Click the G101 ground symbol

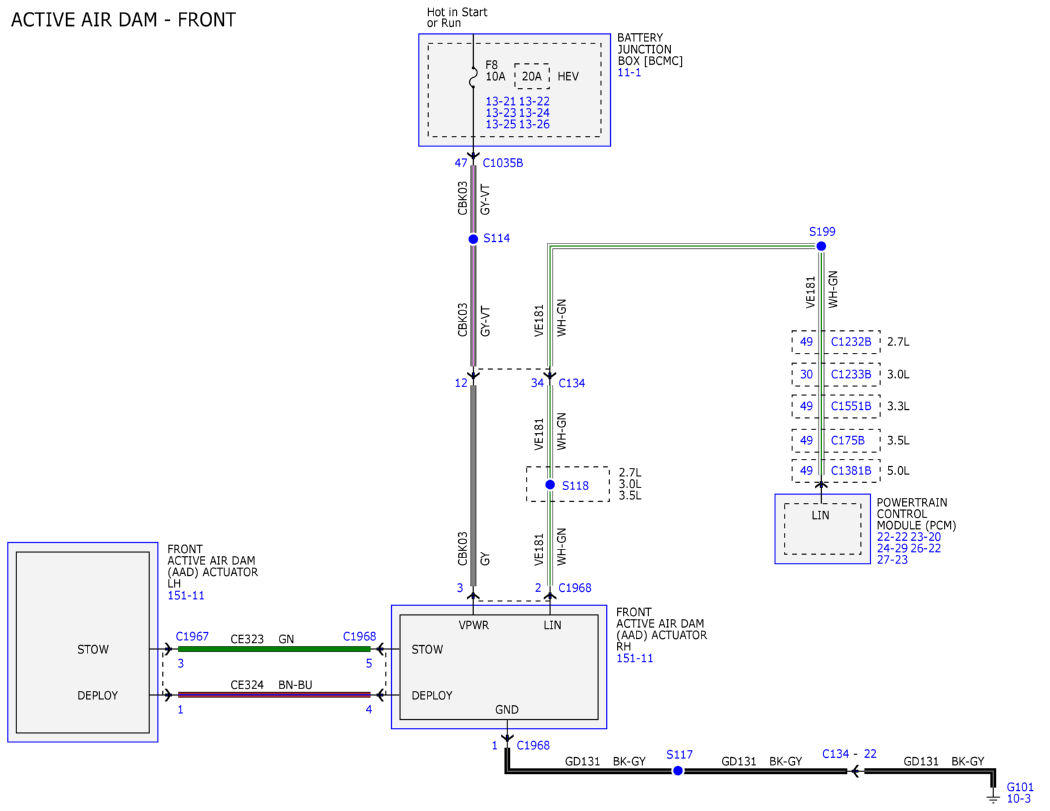point(993,795)
